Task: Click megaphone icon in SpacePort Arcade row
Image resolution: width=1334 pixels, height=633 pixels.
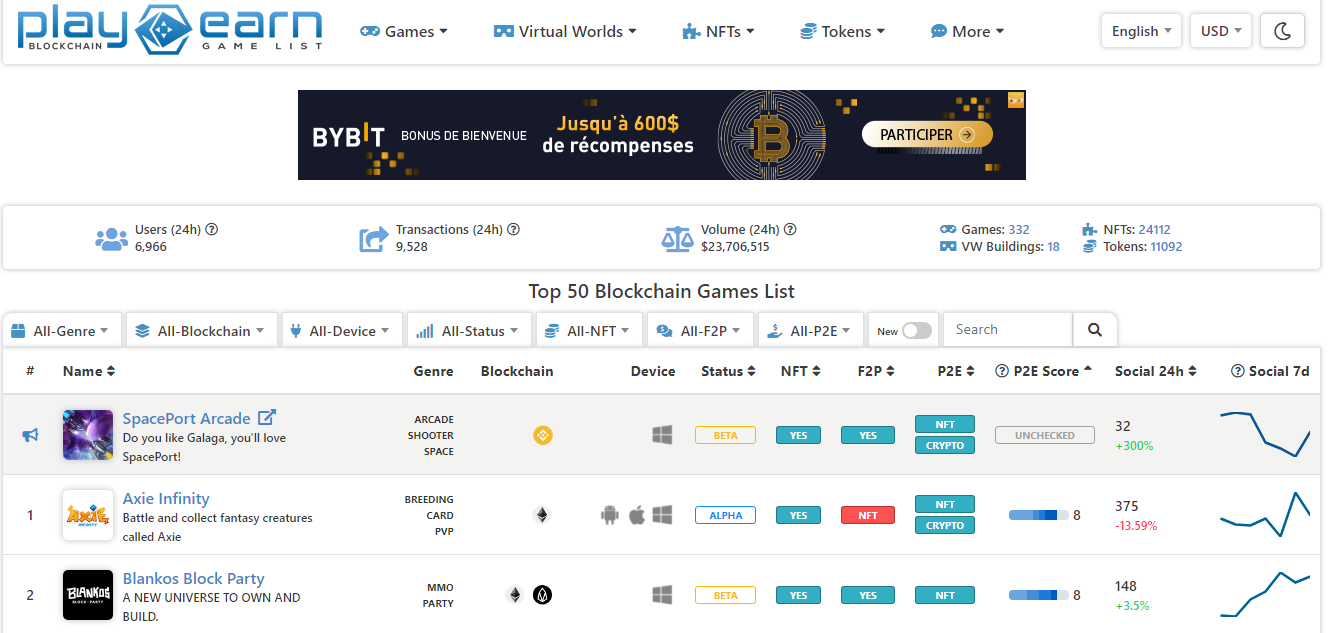Action: tap(30, 435)
